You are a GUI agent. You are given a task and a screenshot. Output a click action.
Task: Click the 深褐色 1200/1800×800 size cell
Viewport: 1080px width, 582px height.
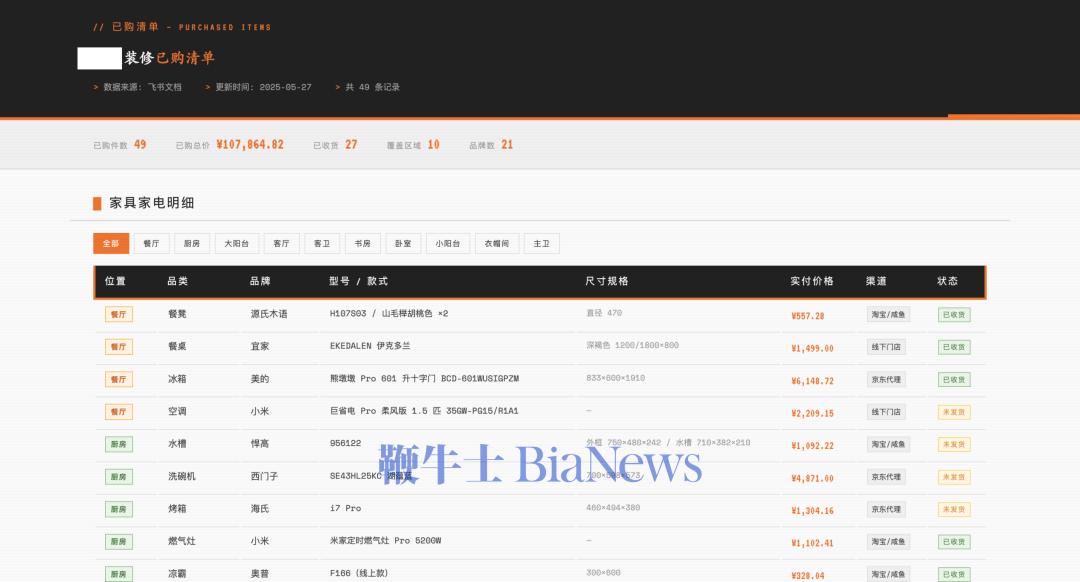(632, 345)
